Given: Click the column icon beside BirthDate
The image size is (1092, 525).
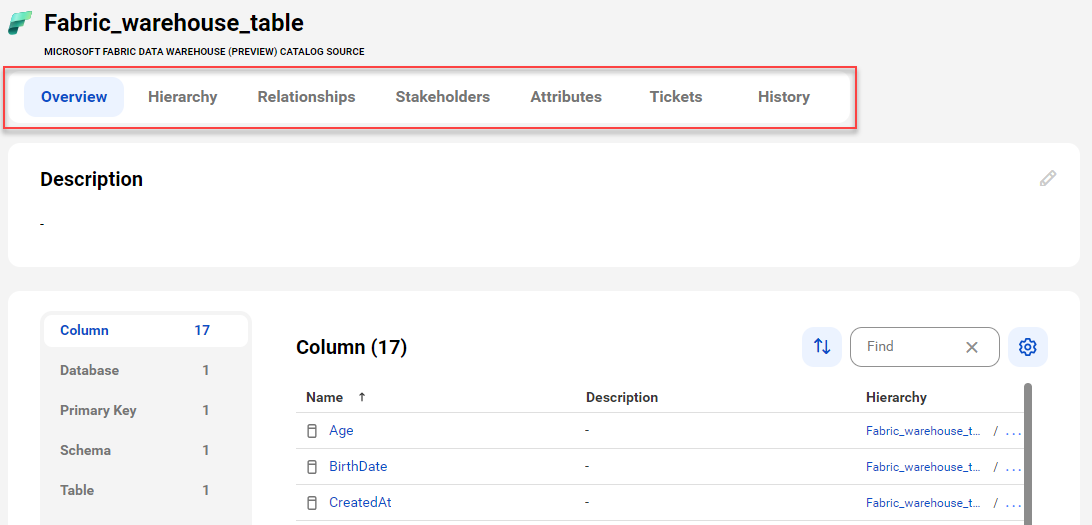Looking at the screenshot, I should click(x=312, y=467).
